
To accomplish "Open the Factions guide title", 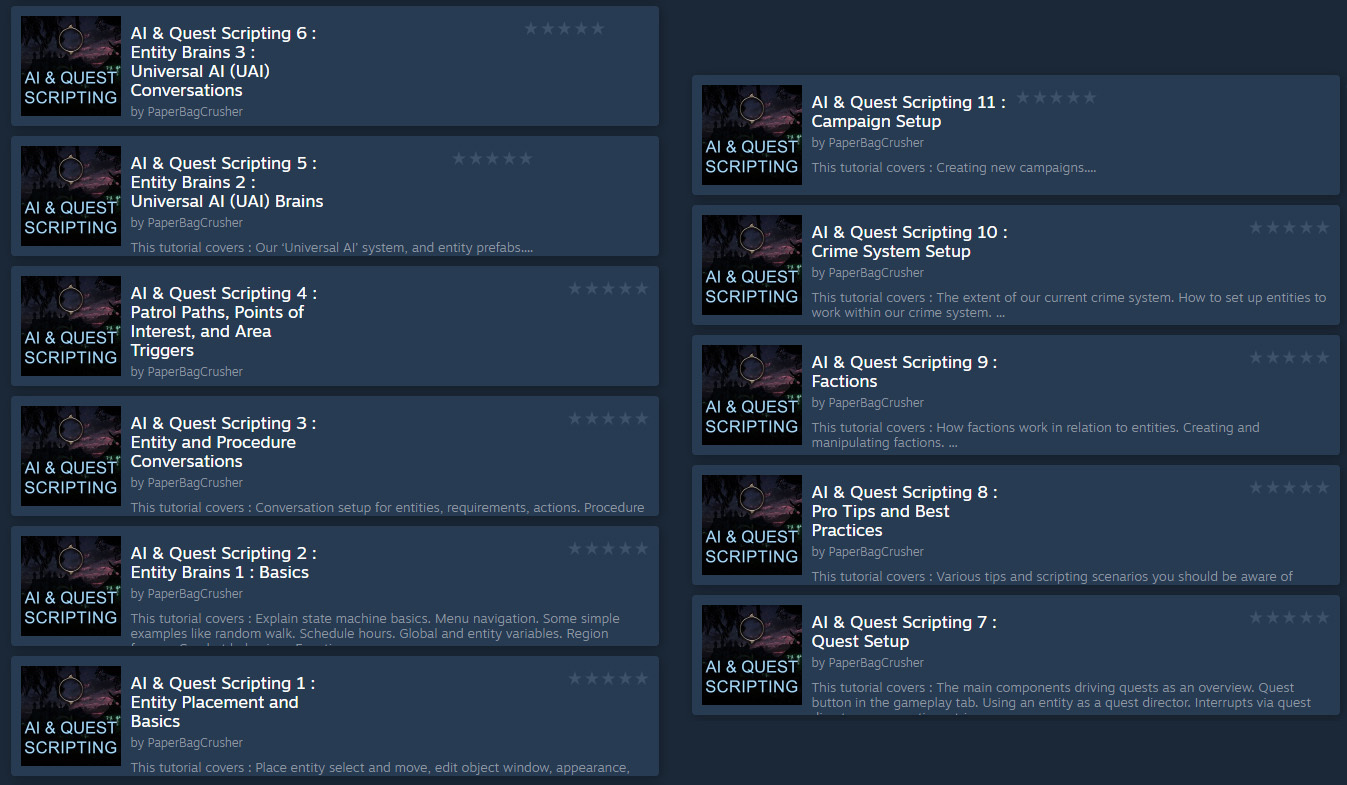I will tap(905, 372).
